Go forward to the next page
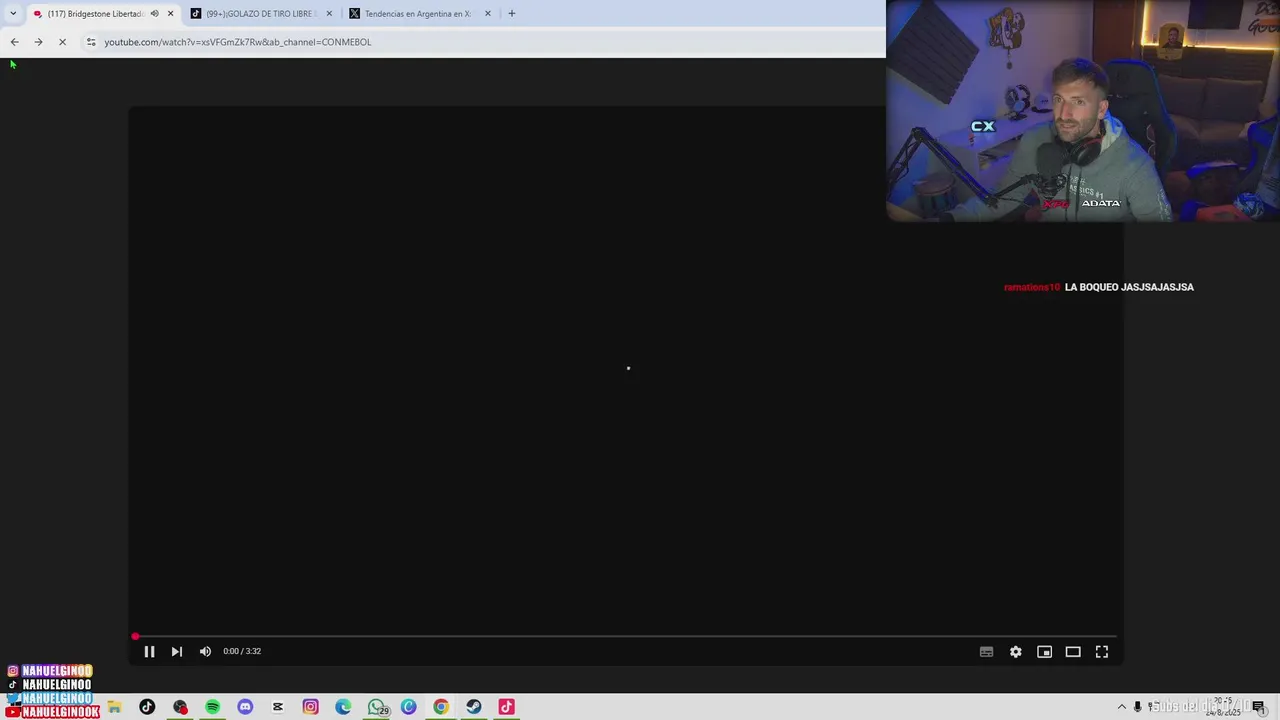 click(x=38, y=42)
